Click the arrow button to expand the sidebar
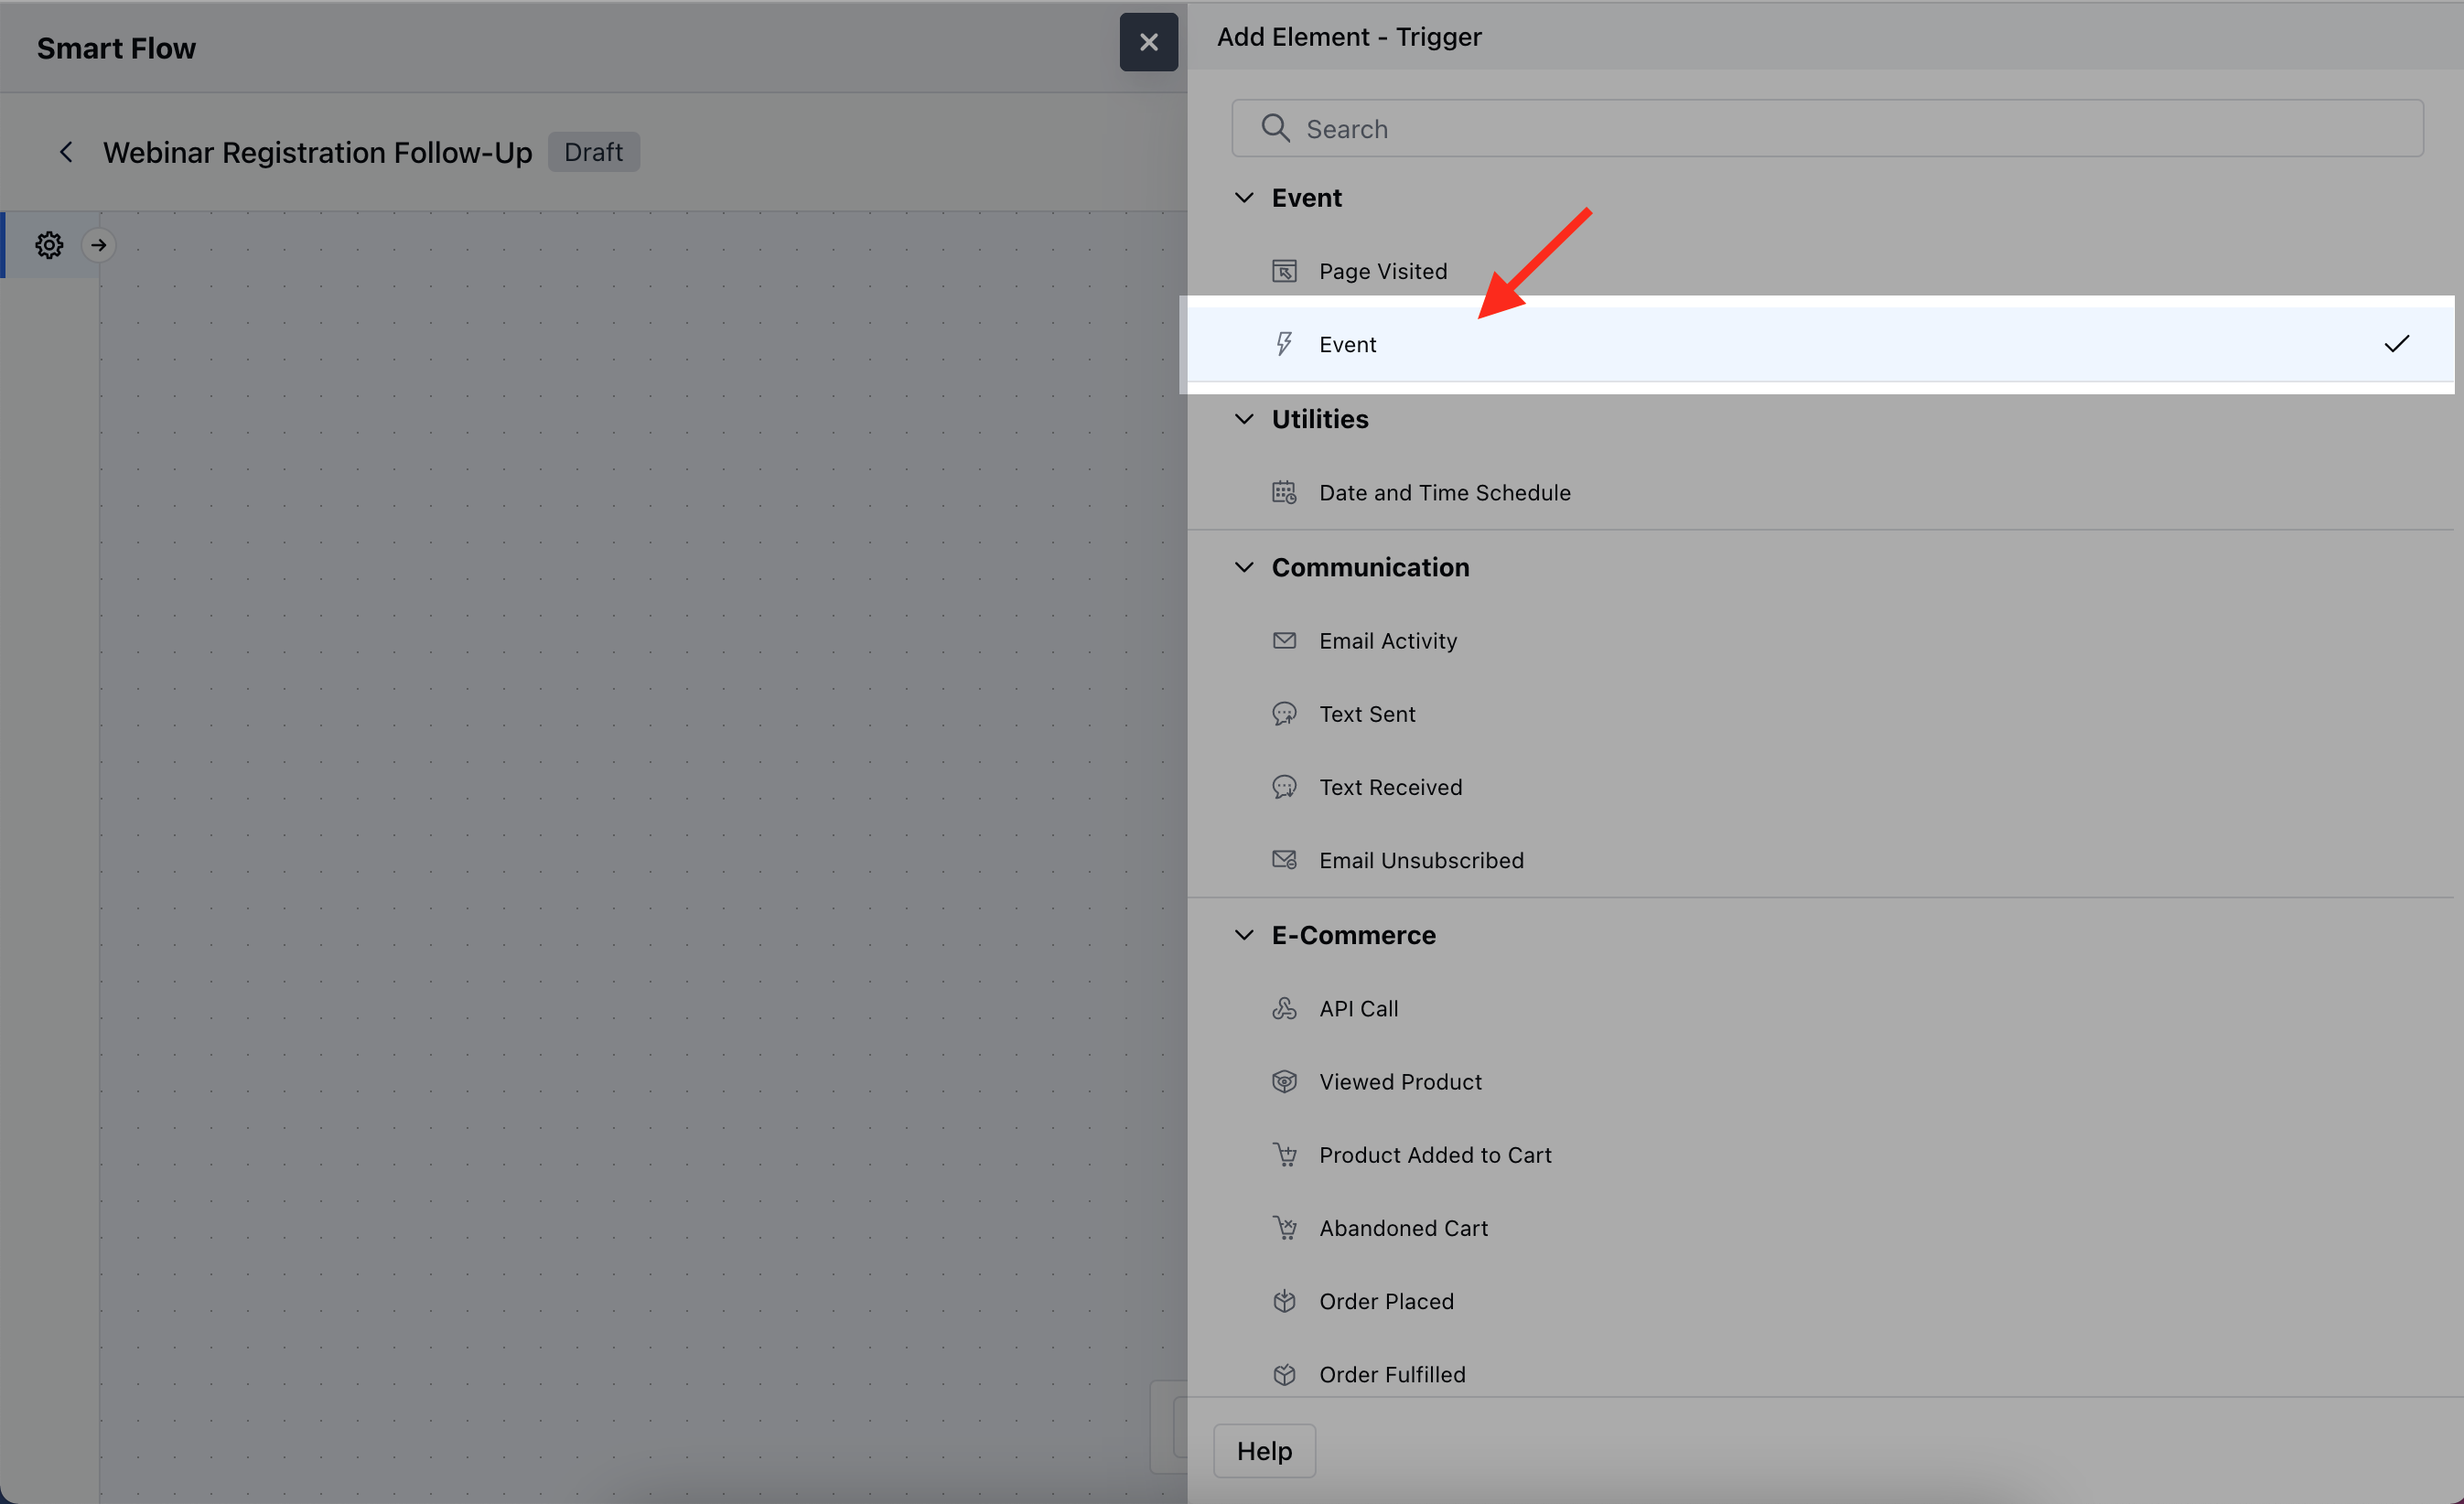Viewport: 2464px width, 1504px height. coord(99,245)
